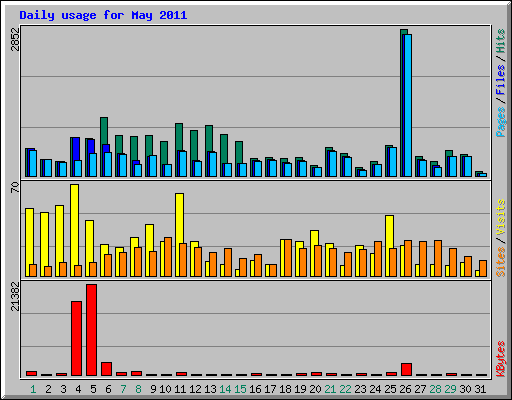Screen dimensions: 512x400
Task: Click the red KBytes bar for day 6
Action: click(106, 369)
